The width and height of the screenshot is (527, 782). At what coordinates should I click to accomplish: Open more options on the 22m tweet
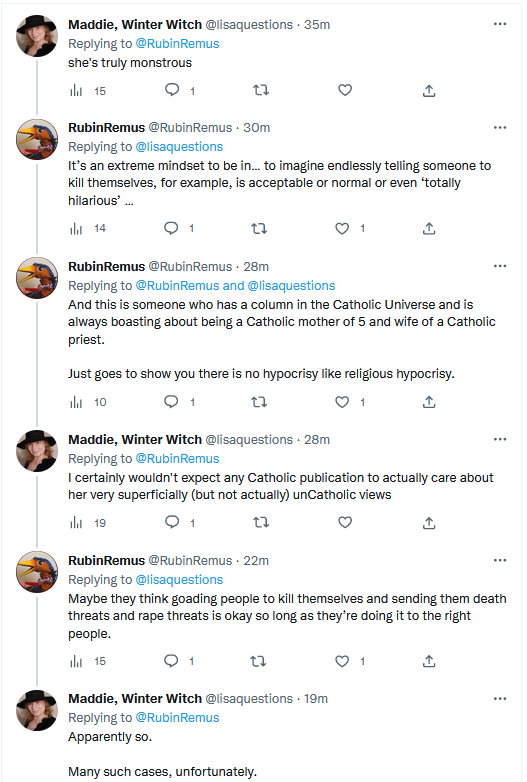pyautogui.click(x=500, y=561)
